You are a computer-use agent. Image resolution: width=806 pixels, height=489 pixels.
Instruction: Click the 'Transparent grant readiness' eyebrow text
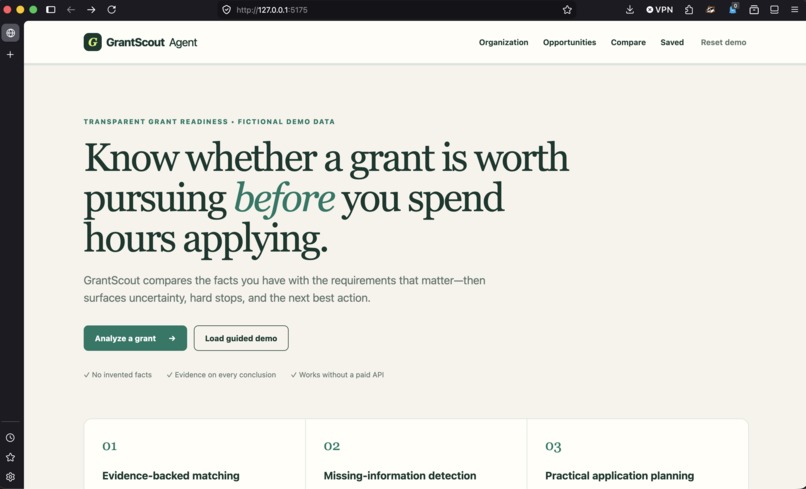[x=156, y=122]
